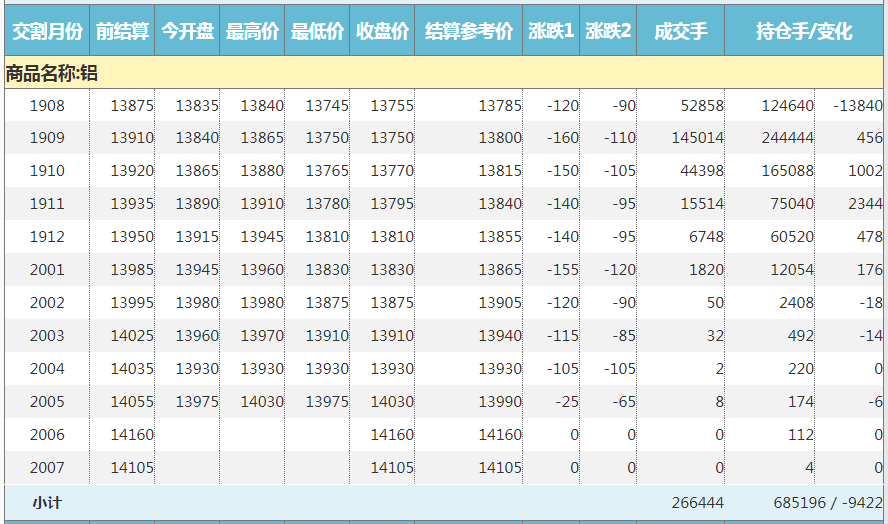This screenshot has width=888, height=524.
Task: Select the 结算参考价 column header
Action: coord(468,32)
